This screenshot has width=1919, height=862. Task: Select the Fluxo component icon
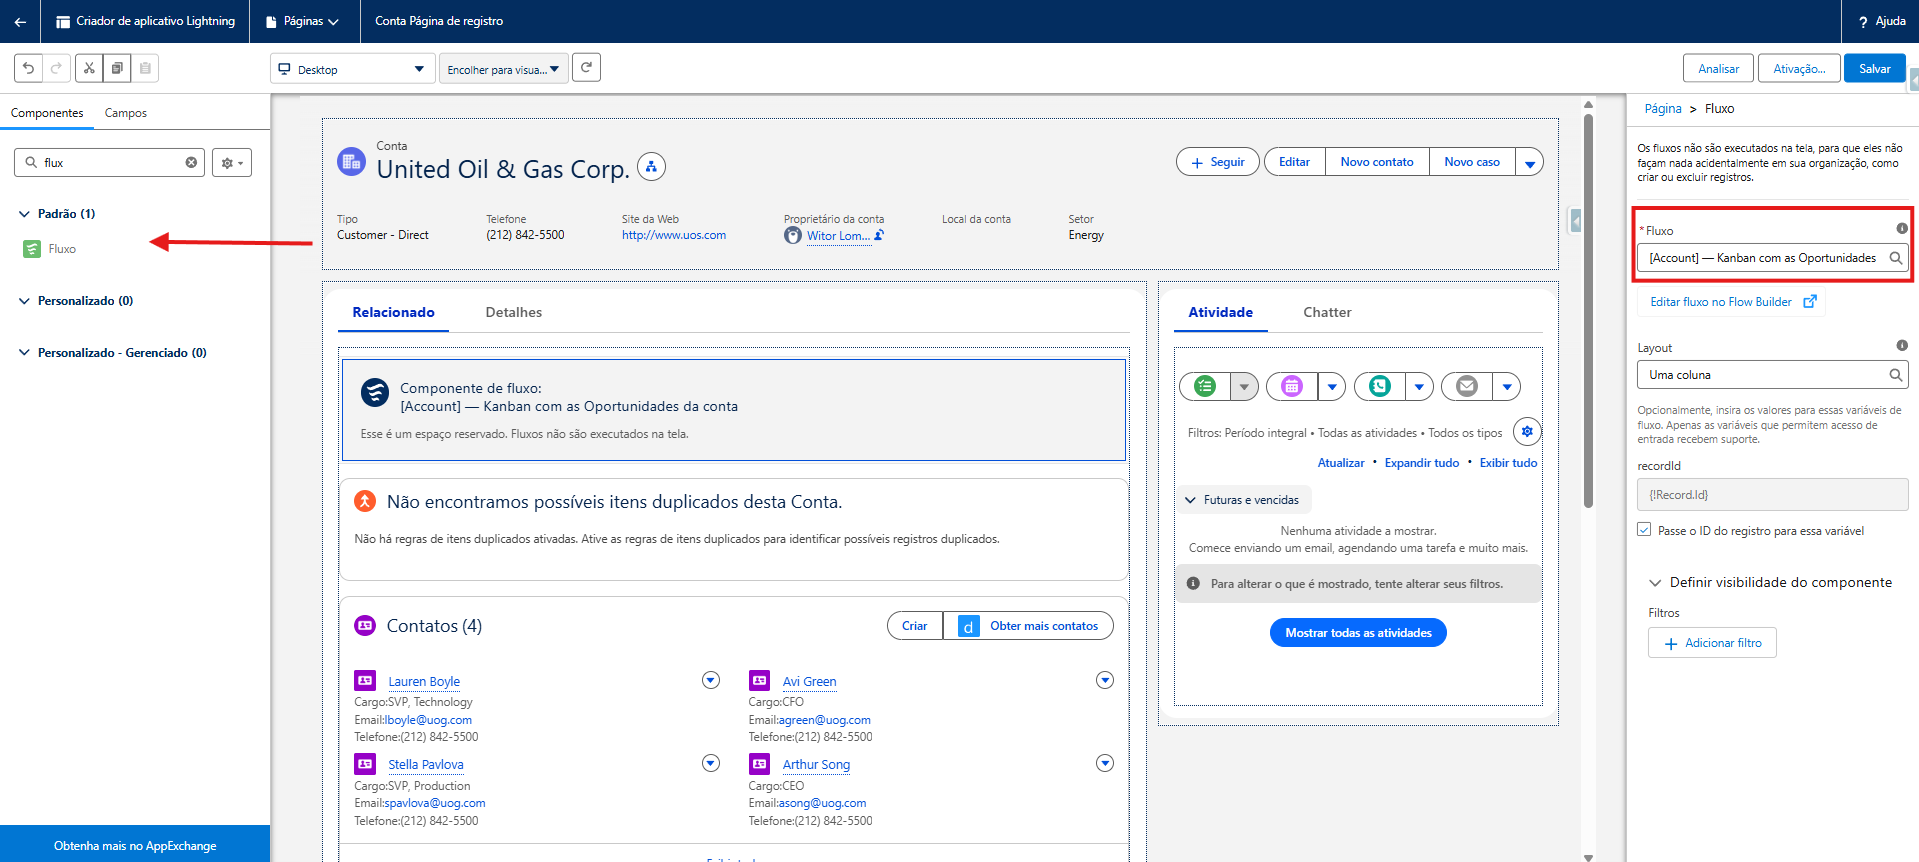tap(32, 249)
